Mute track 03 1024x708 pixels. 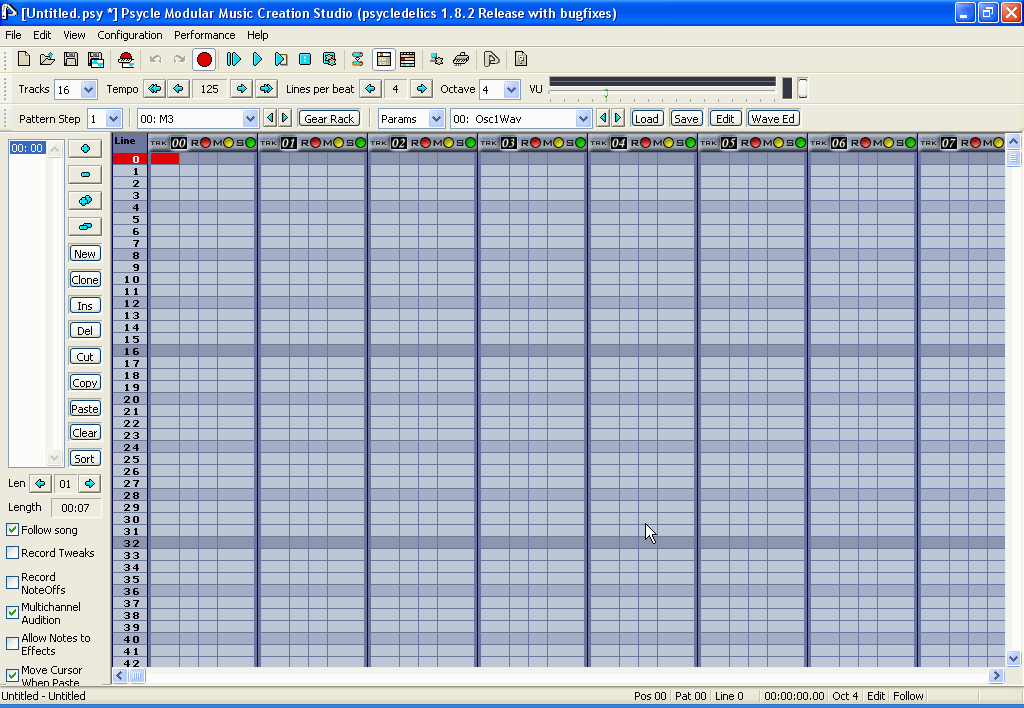[558, 142]
